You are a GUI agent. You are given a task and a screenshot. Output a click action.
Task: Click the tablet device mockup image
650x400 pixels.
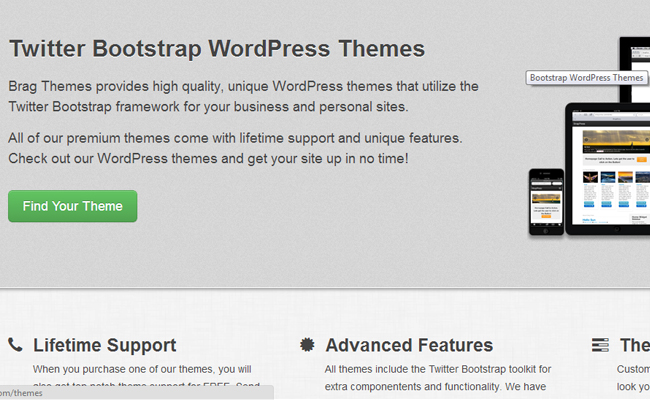pyautogui.click(x=608, y=169)
